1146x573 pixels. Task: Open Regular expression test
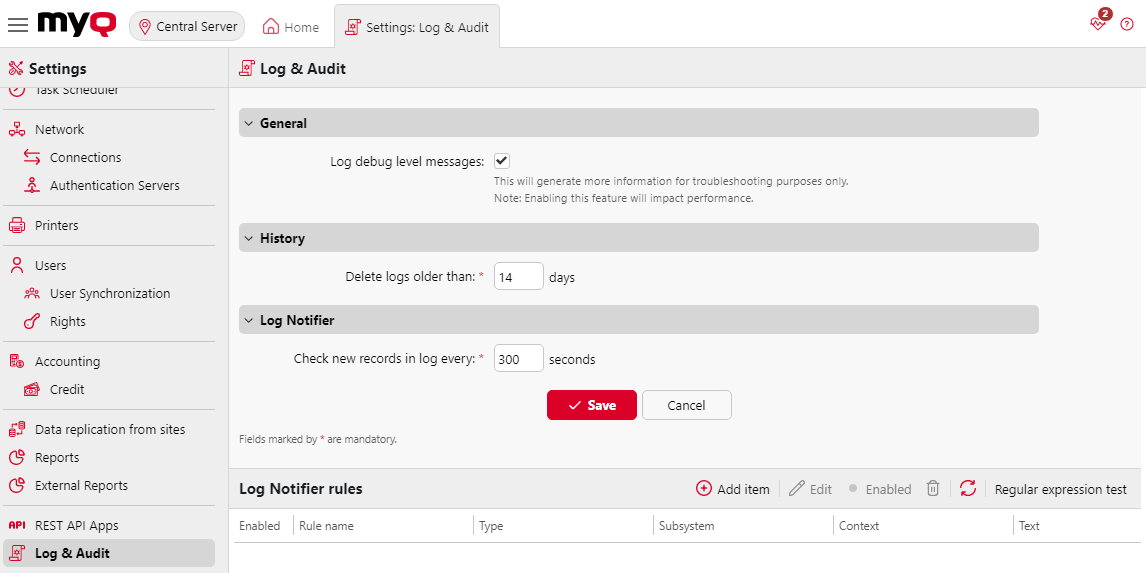(x=1060, y=489)
